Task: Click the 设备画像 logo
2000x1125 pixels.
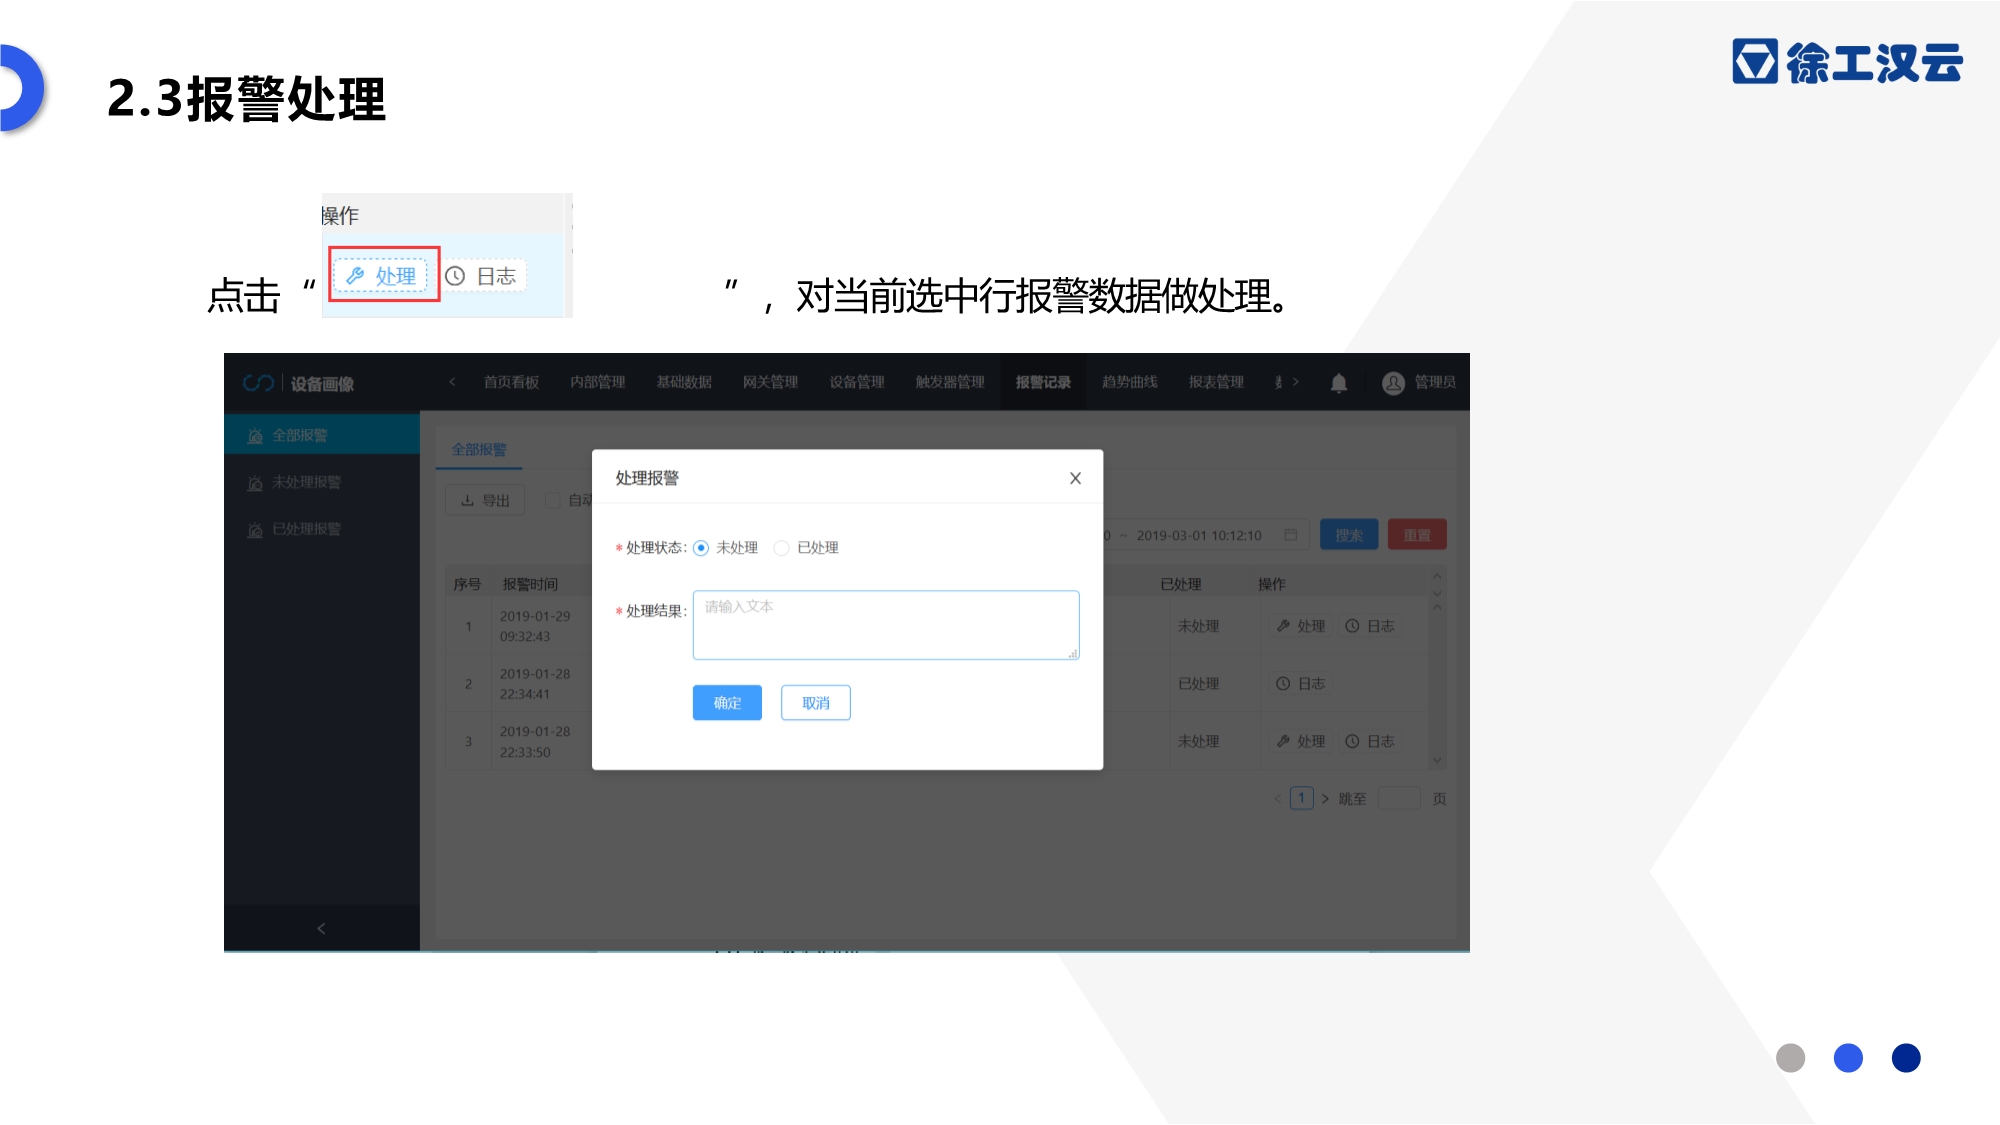Action: pyautogui.click(x=298, y=383)
